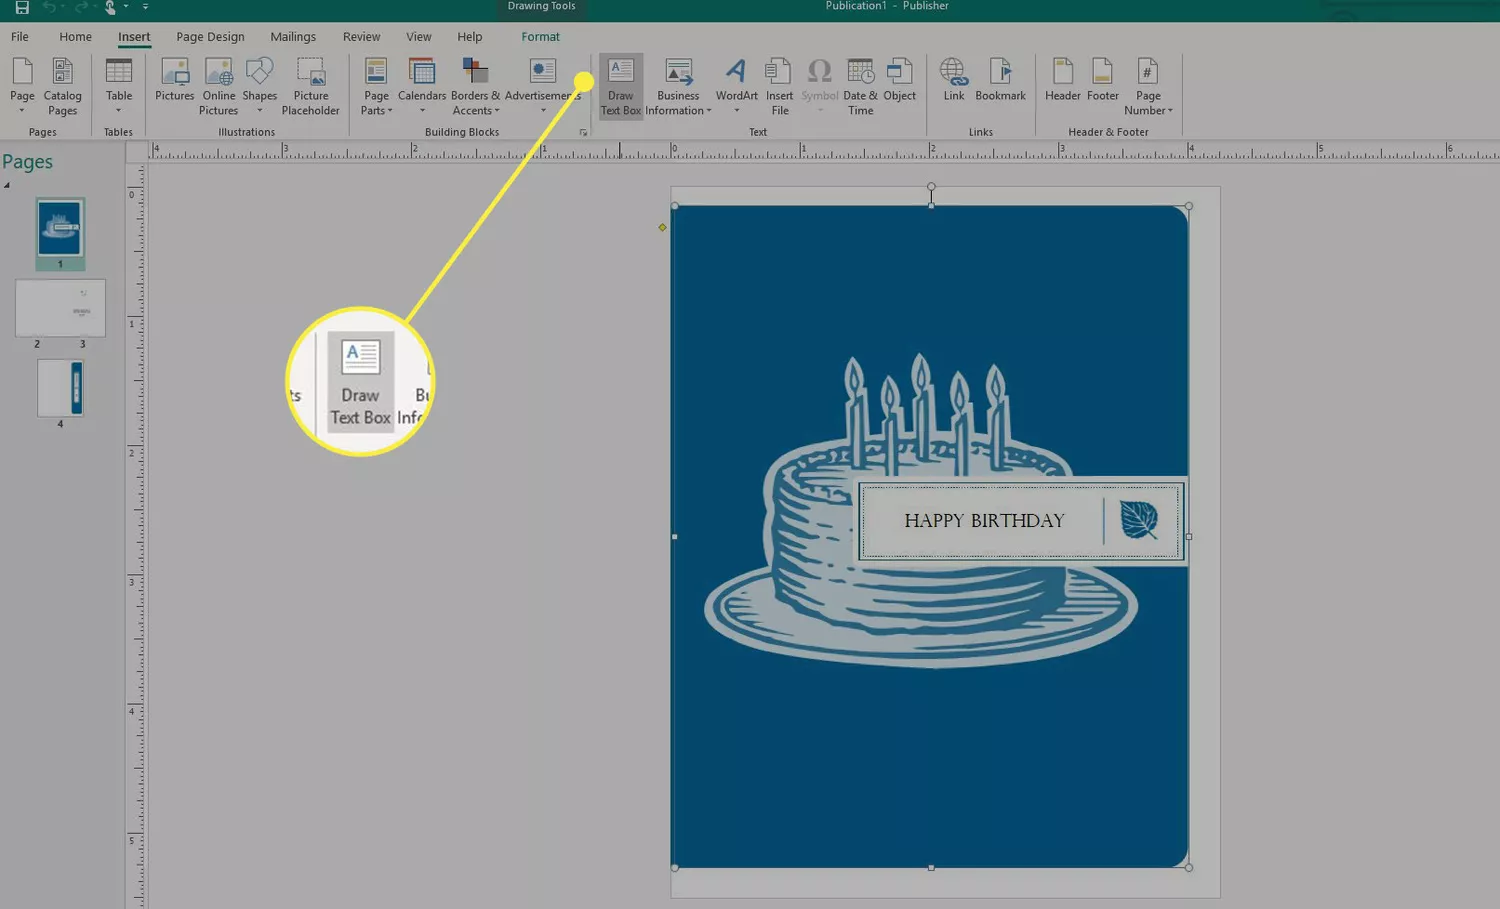Click the Redo arrow icon
This screenshot has height=909, width=1500.
click(x=80, y=7)
